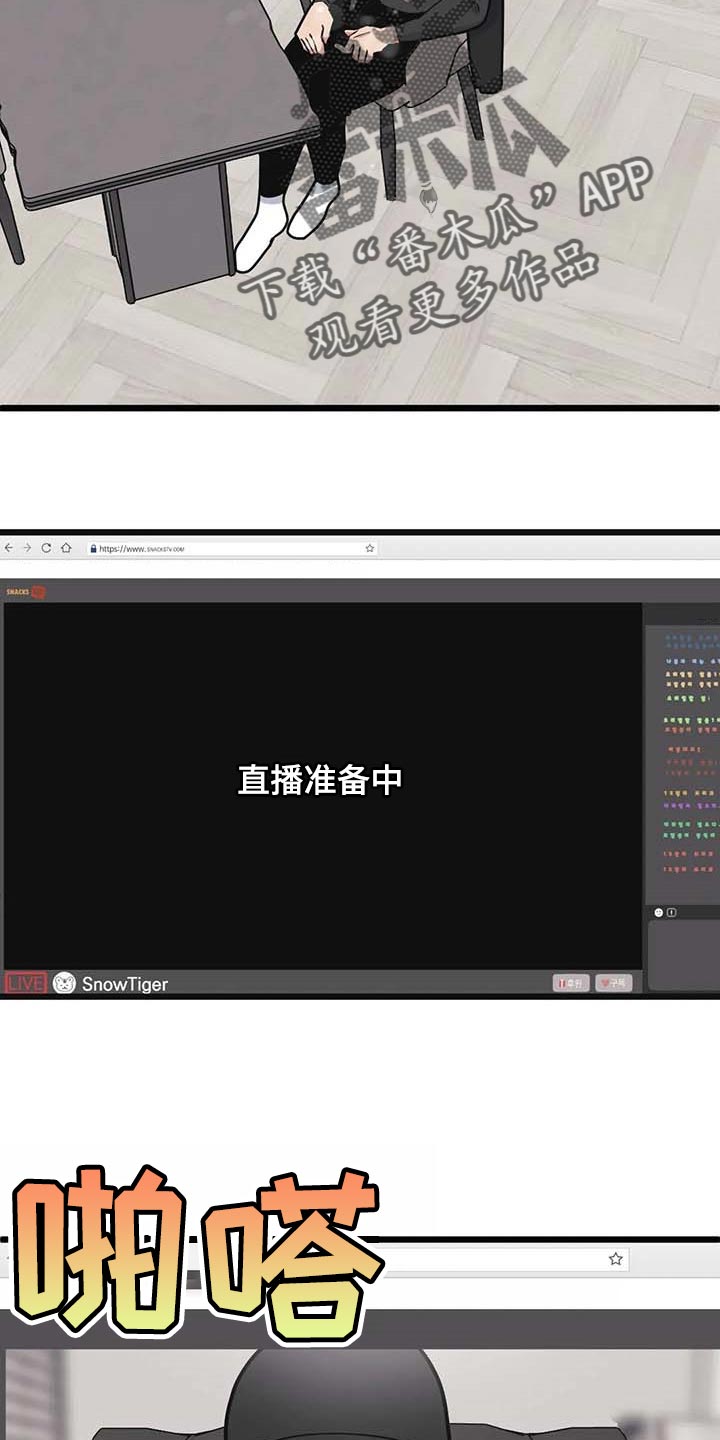
Task: Click the small icon beside chat emoji
Action: [x=671, y=912]
